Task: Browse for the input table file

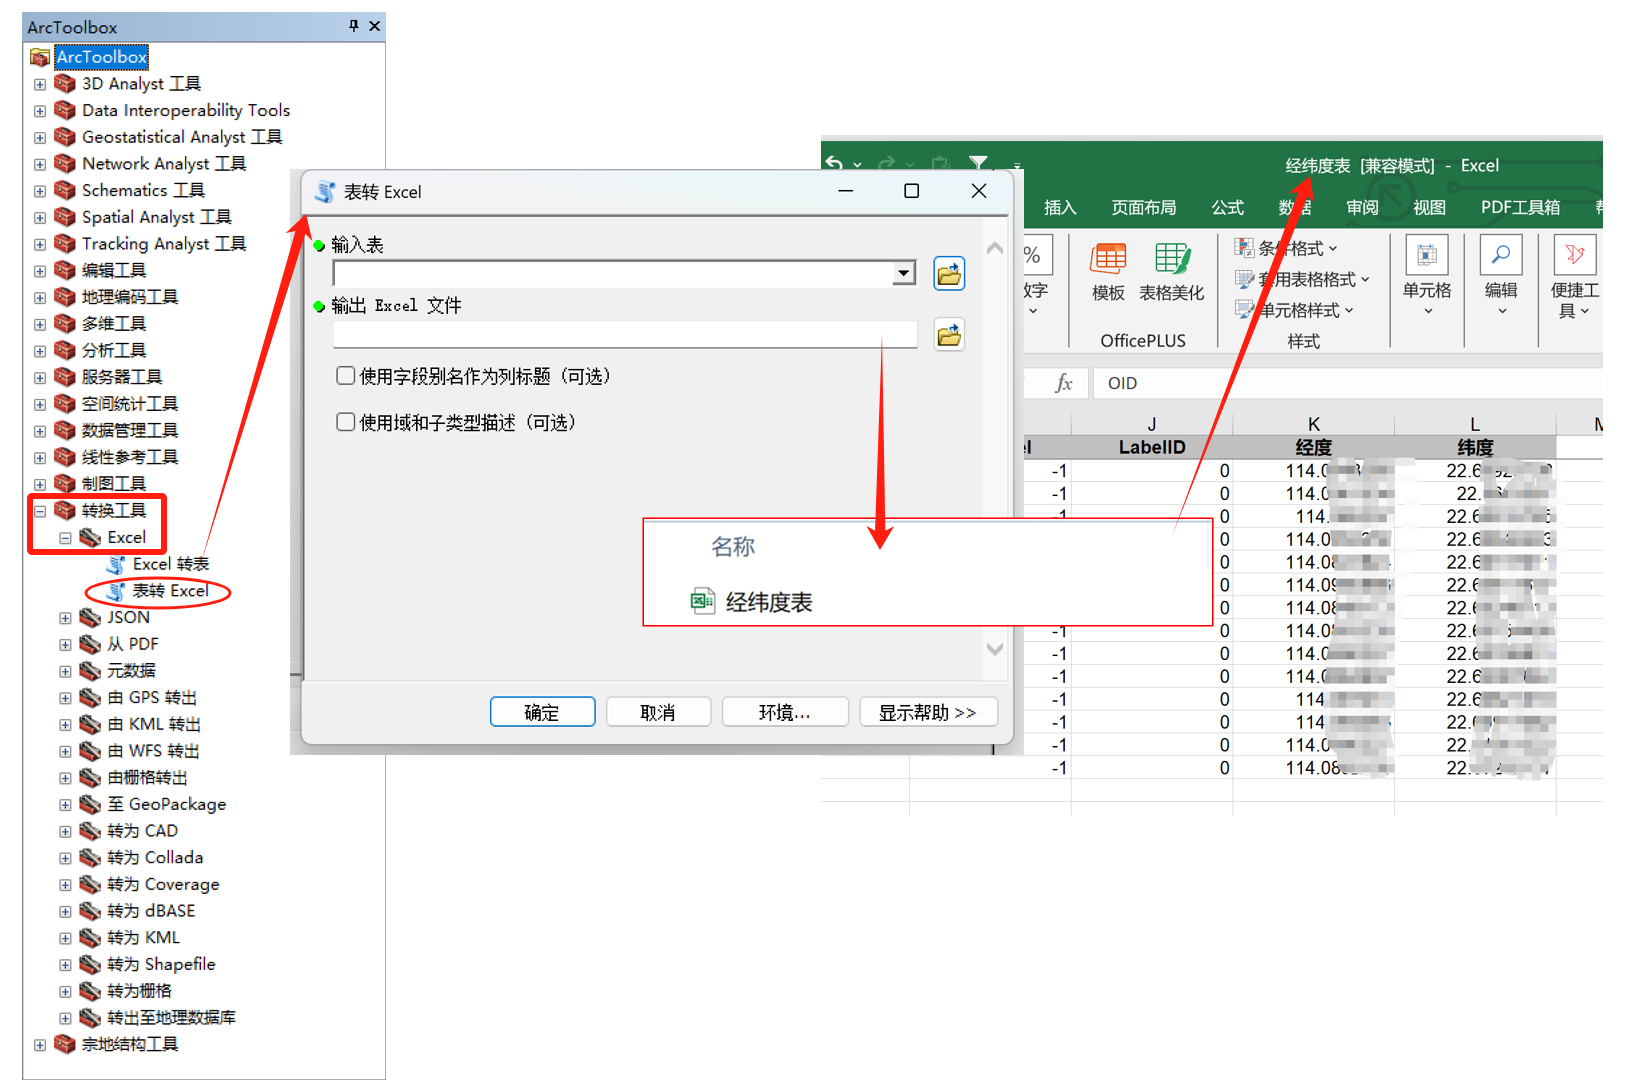Action: (949, 273)
